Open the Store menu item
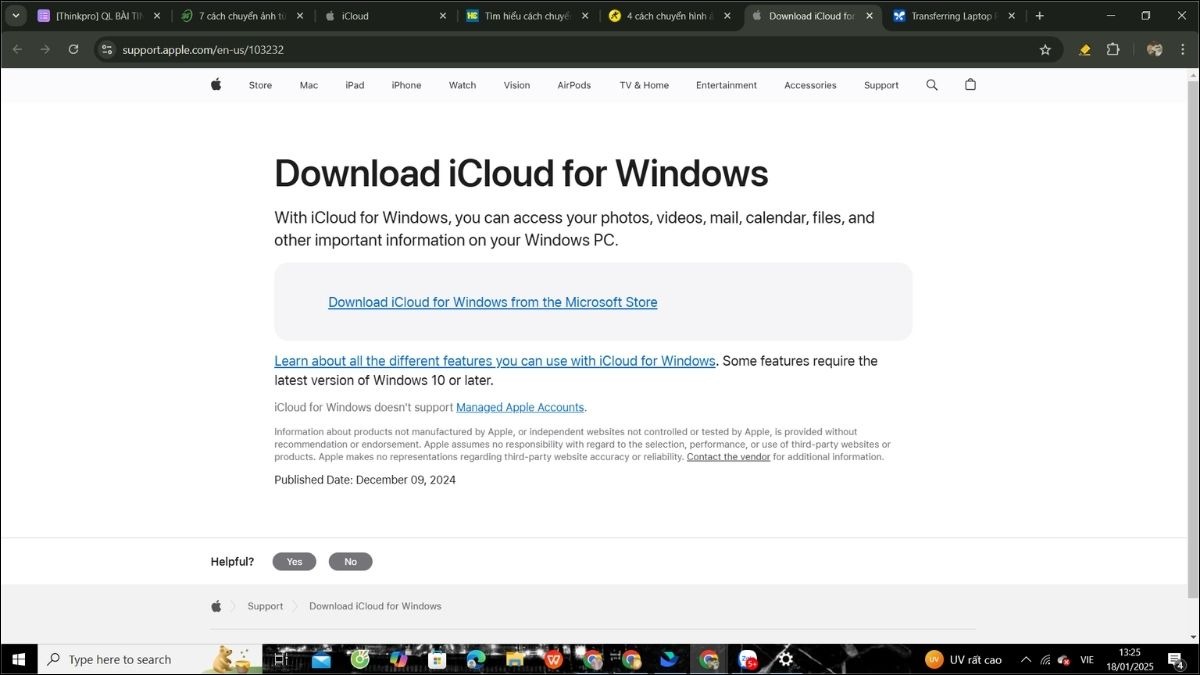 click(260, 85)
